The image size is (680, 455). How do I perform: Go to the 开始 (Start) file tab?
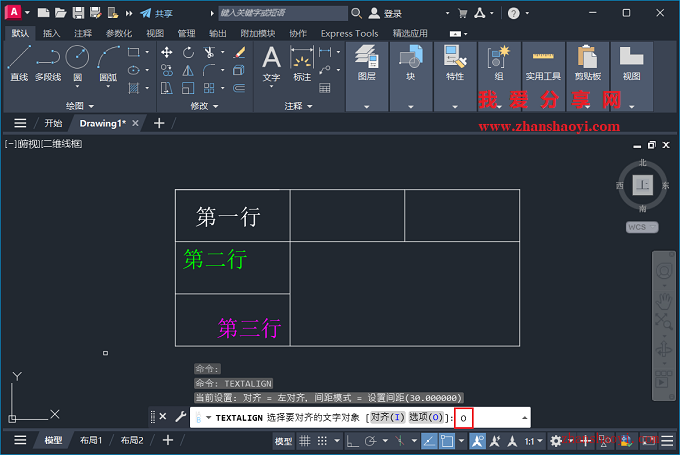pyautogui.click(x=53, y=123)
